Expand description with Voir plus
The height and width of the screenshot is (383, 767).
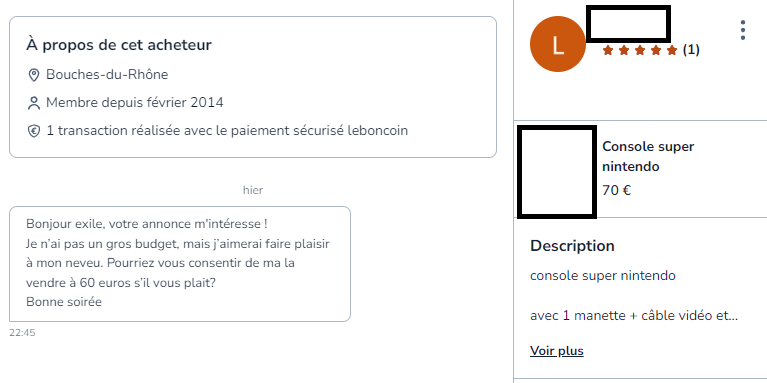(557, 351)
